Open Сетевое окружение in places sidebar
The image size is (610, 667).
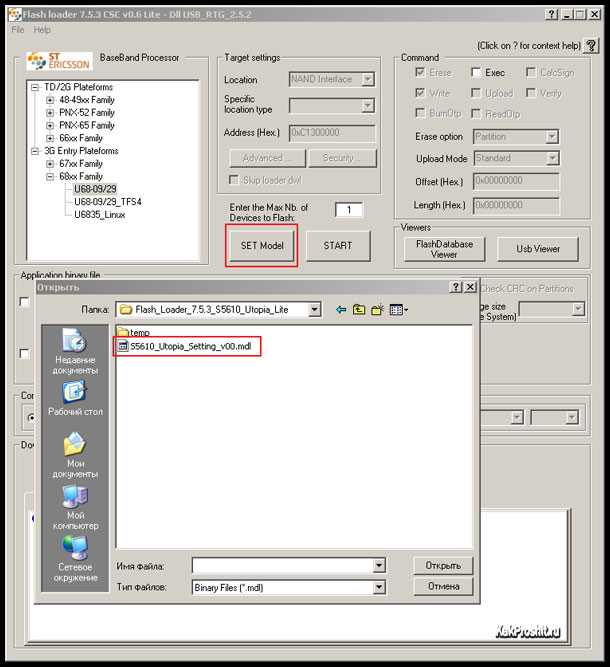75,557
